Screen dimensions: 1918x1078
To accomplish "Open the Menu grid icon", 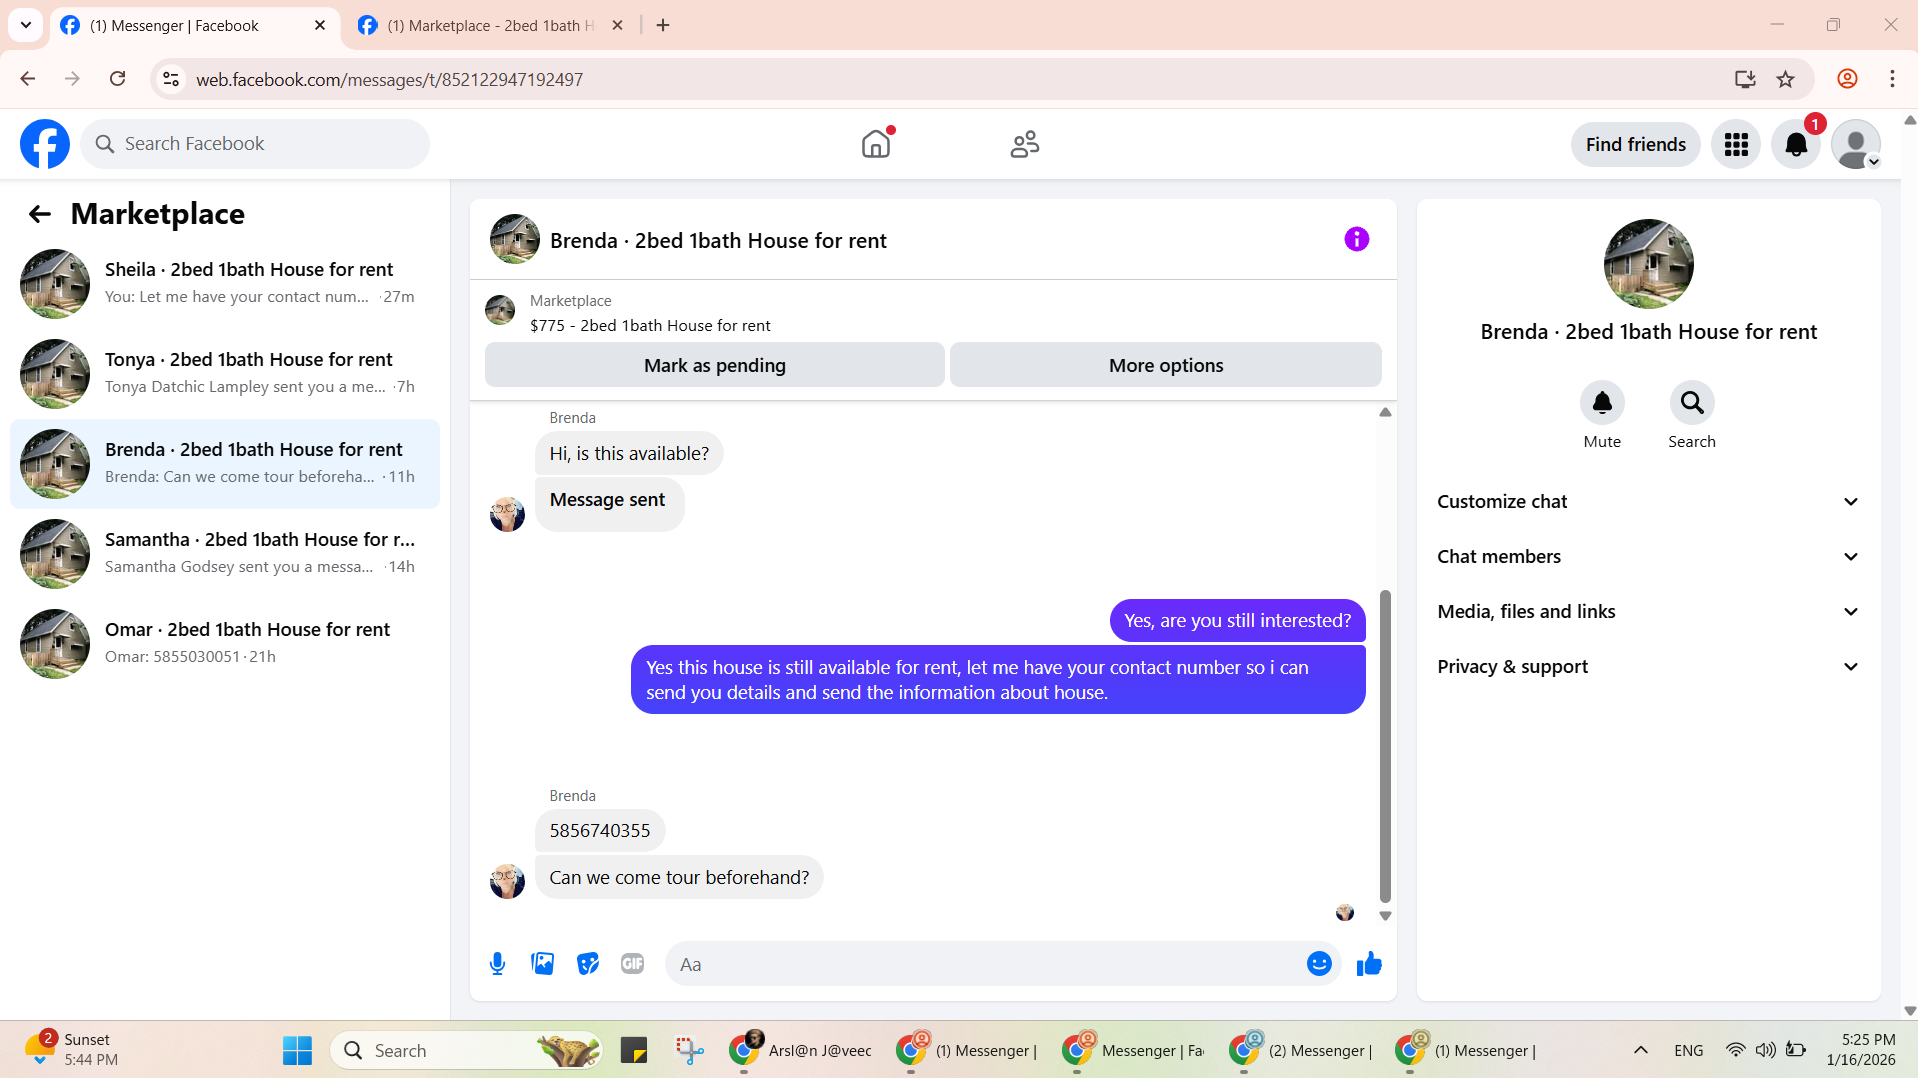I will (x=1736, y=145).
